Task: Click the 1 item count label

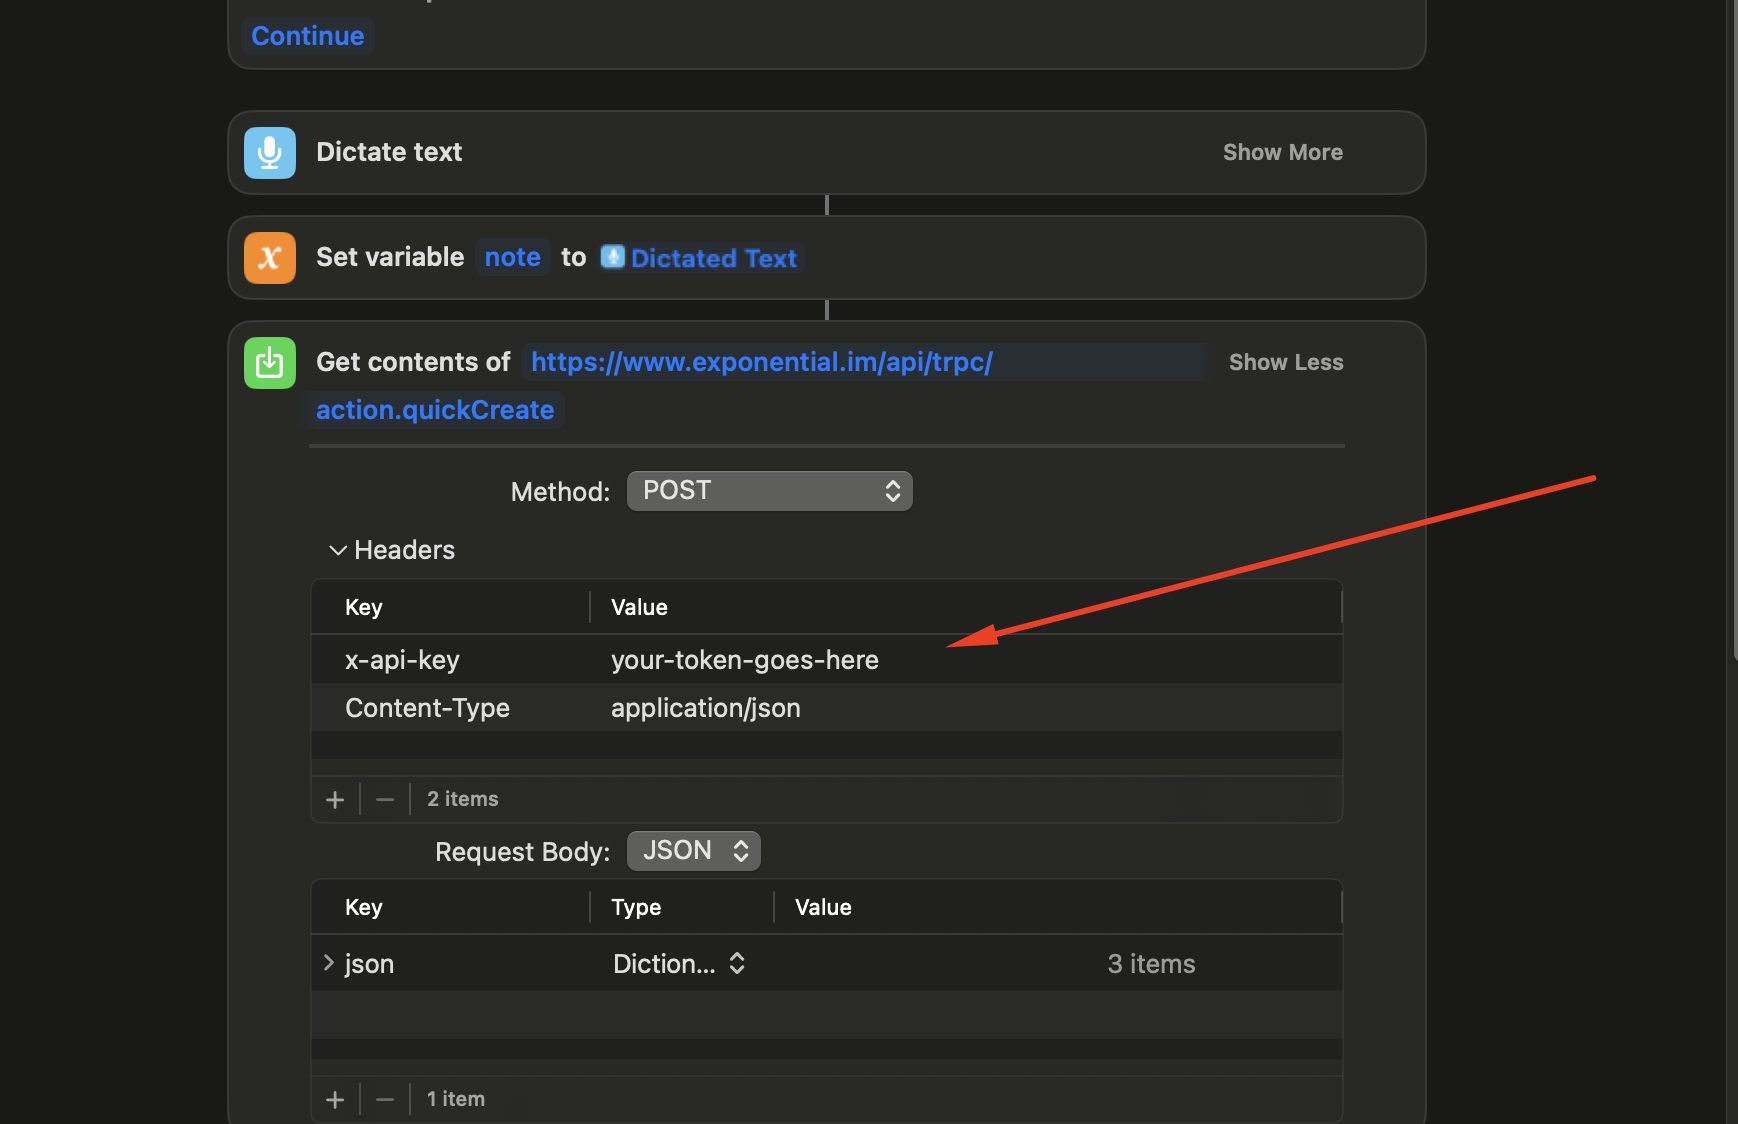Action: click(x=456, y=1099)
